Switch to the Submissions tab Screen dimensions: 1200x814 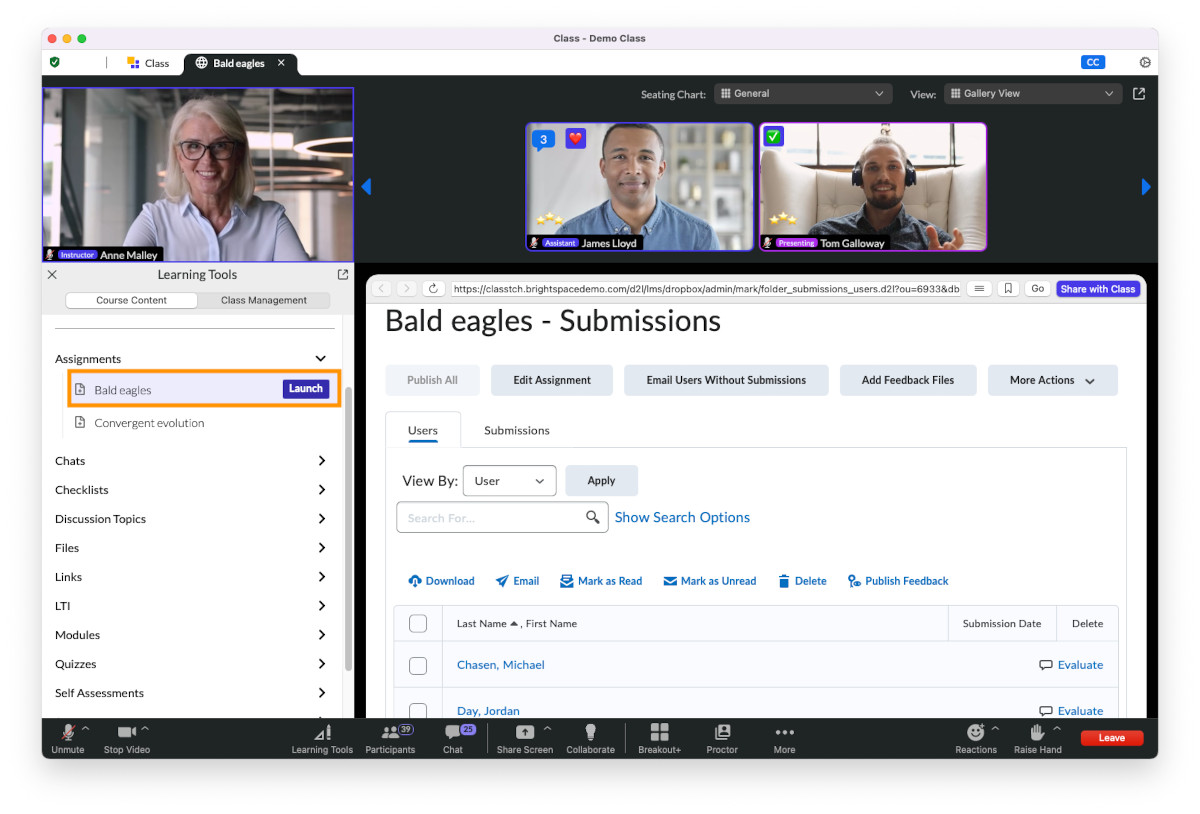coord(516,431)
